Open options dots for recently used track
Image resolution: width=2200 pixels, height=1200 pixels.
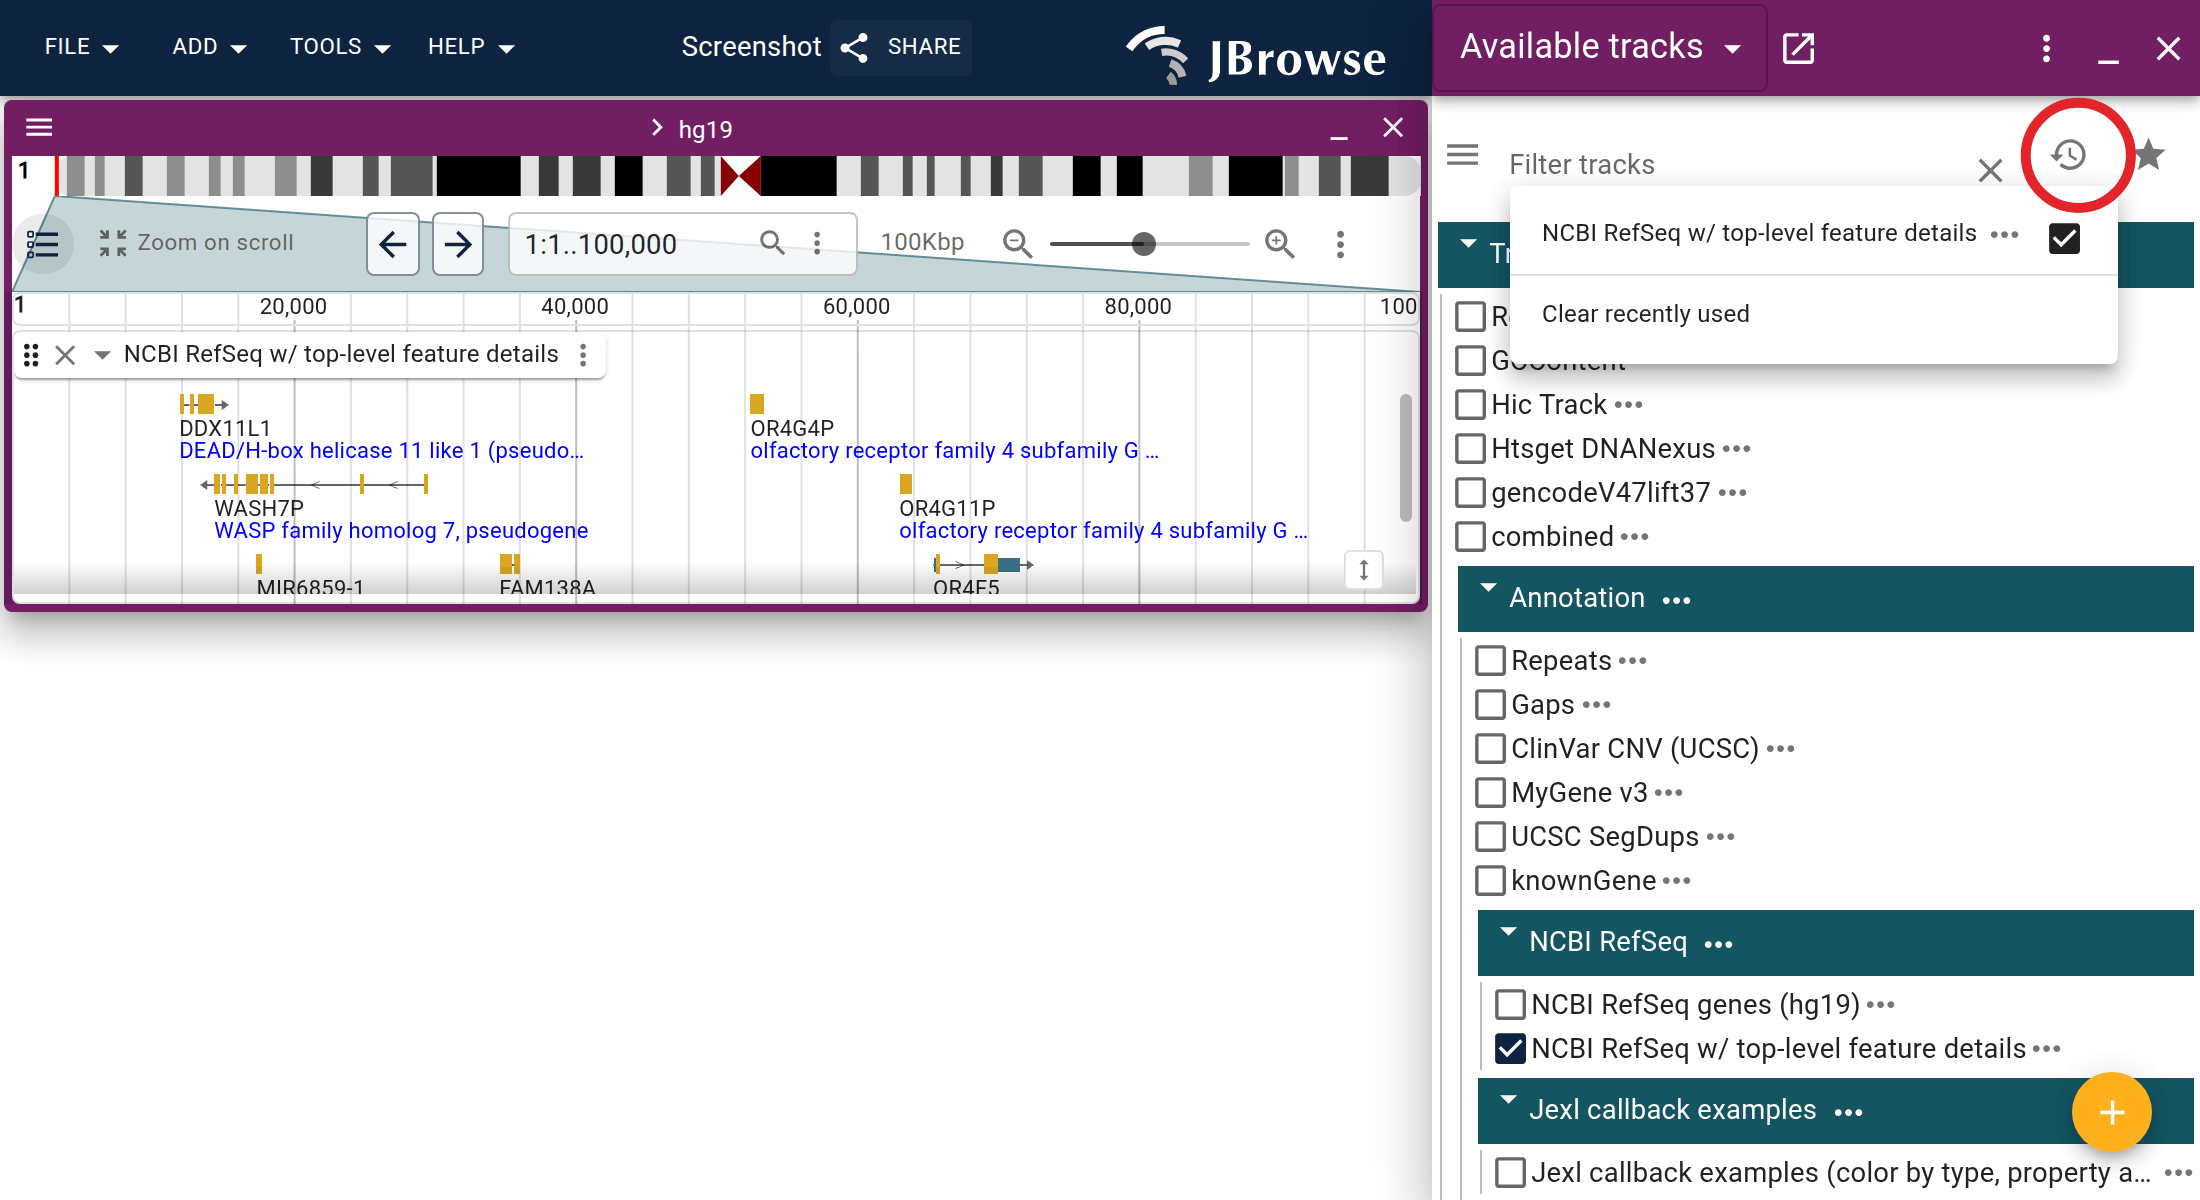coord(2004,235)
